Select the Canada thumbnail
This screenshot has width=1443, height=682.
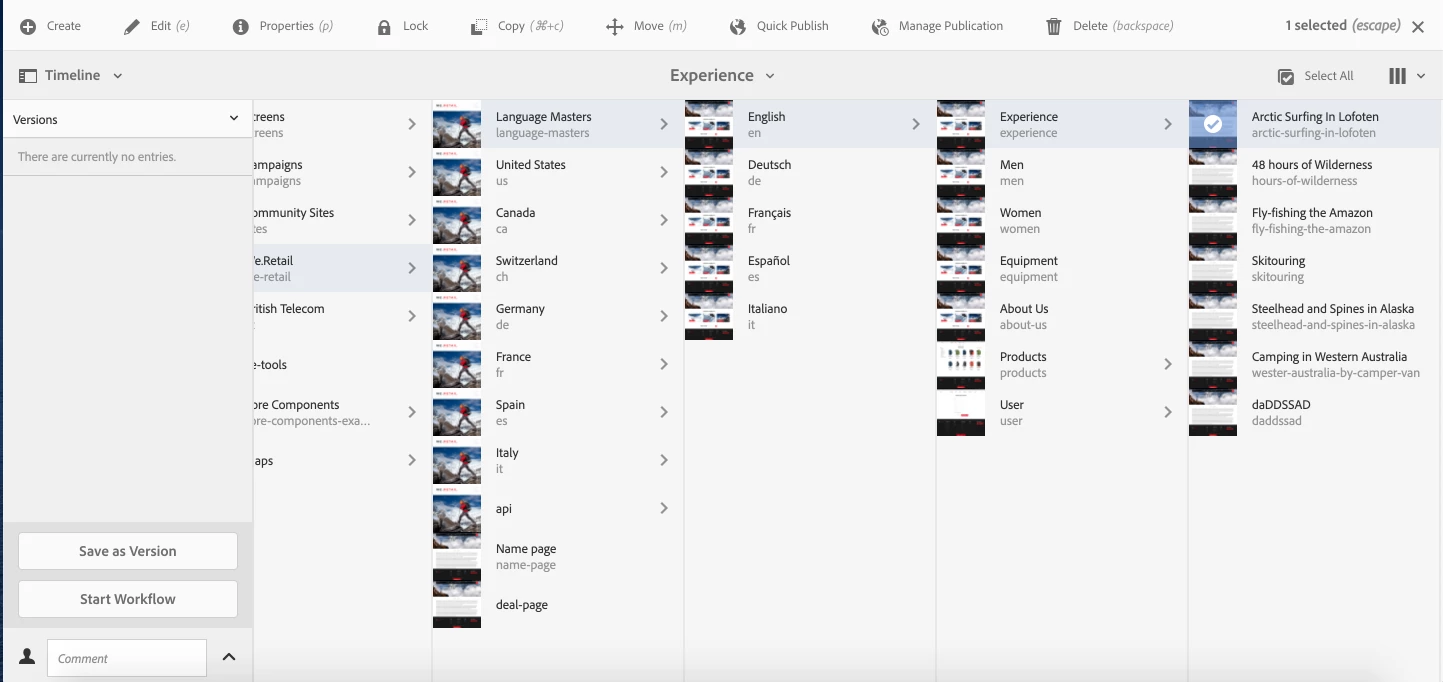457,220
